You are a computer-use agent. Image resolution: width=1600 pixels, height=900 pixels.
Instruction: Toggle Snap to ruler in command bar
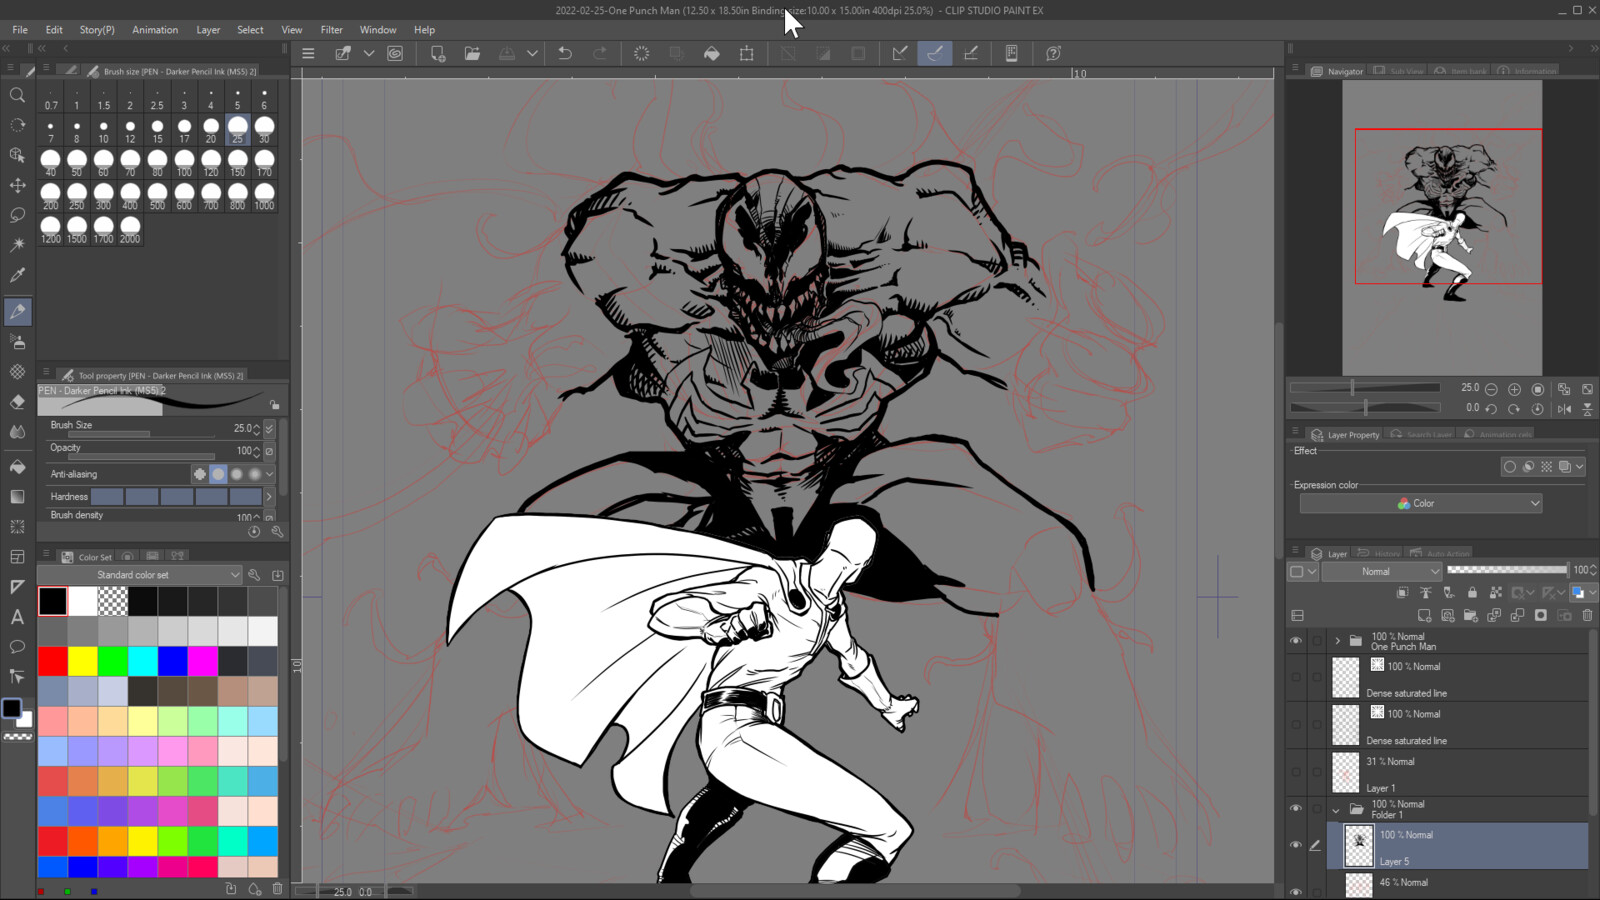point(900,53)
